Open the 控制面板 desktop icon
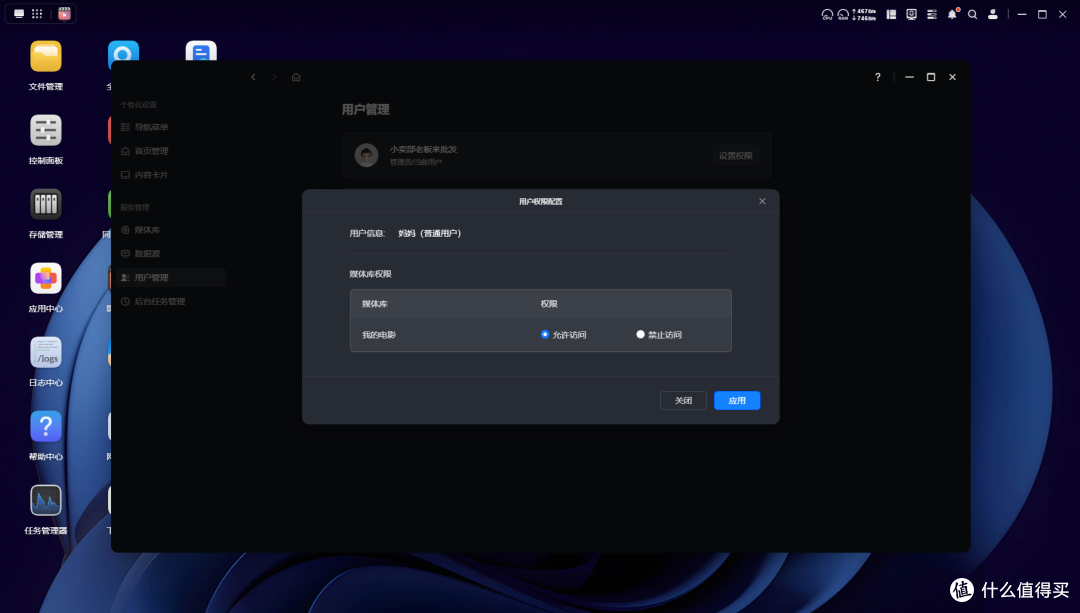 tap(45, 131)
